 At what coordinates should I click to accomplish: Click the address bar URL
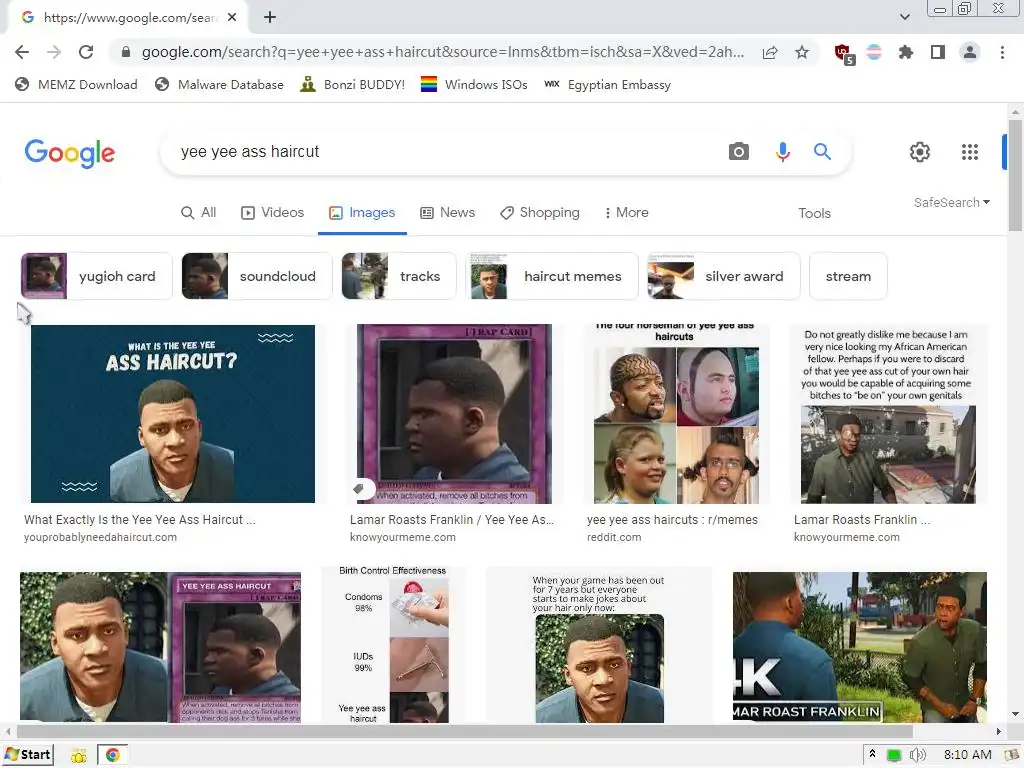point(442,52)
